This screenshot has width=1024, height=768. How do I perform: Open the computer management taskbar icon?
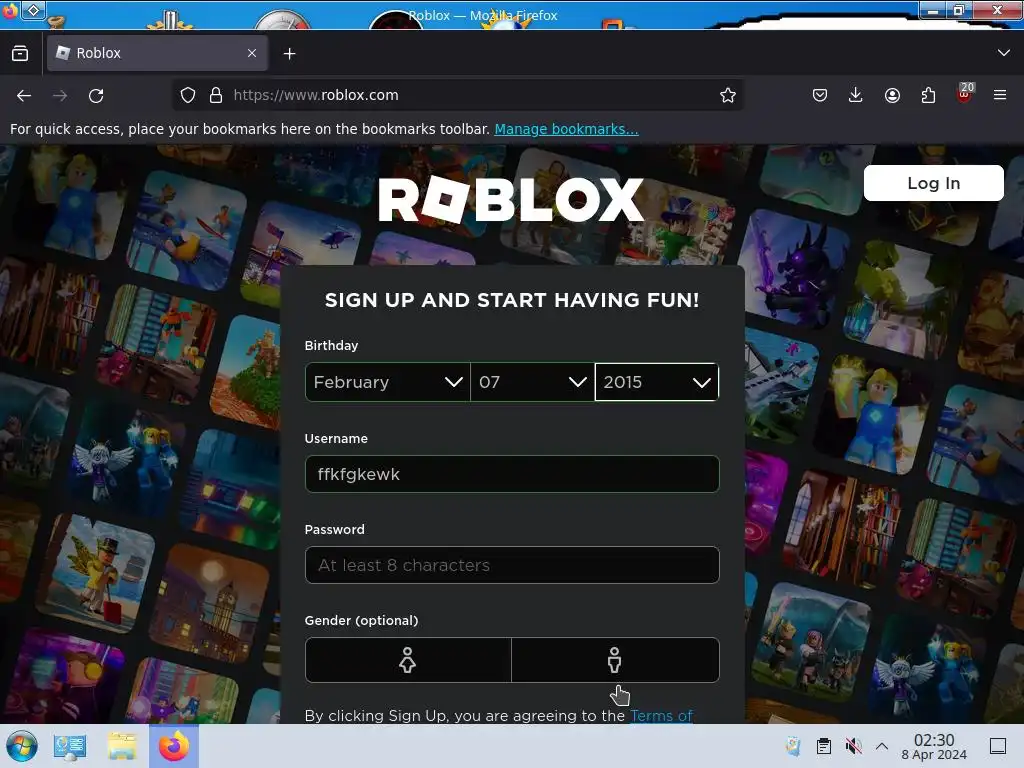tap(70, 746)
